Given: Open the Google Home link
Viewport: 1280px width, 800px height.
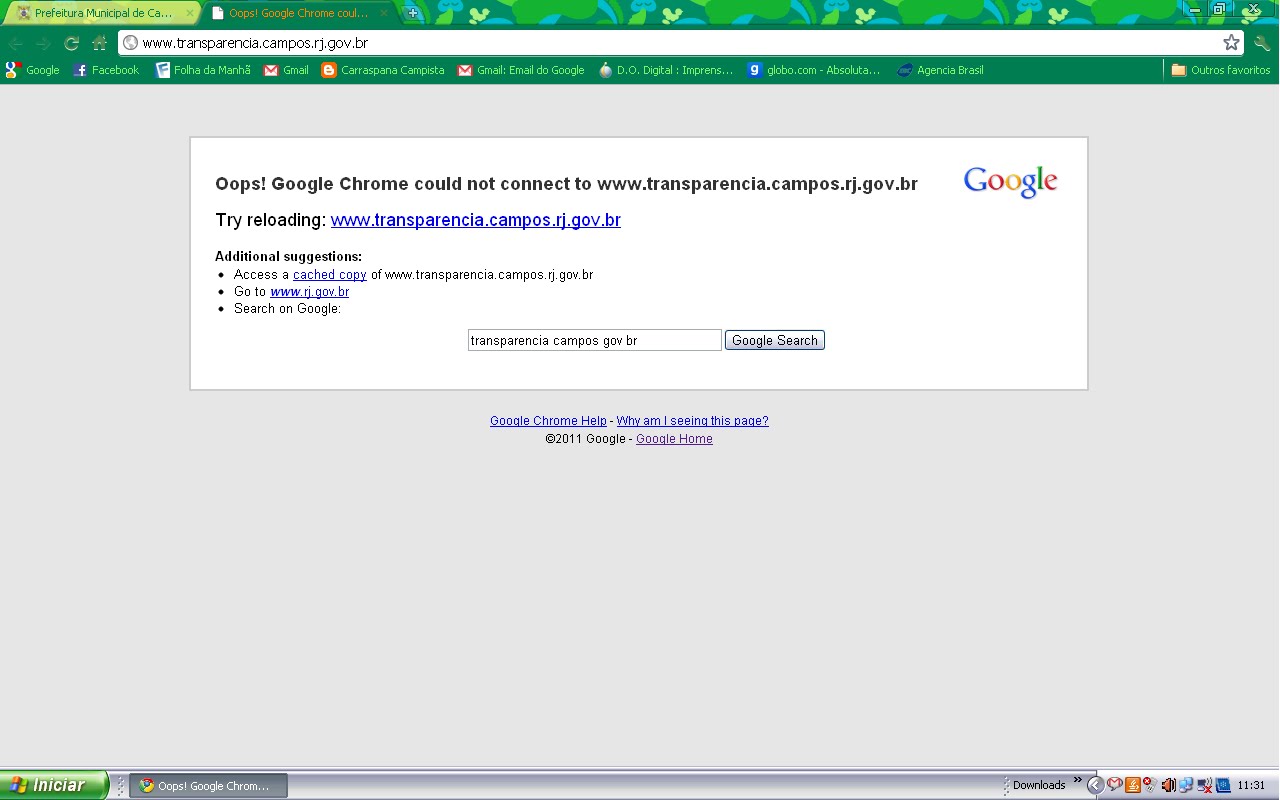Looking at the screenshot, I should [x=674, y=439].
